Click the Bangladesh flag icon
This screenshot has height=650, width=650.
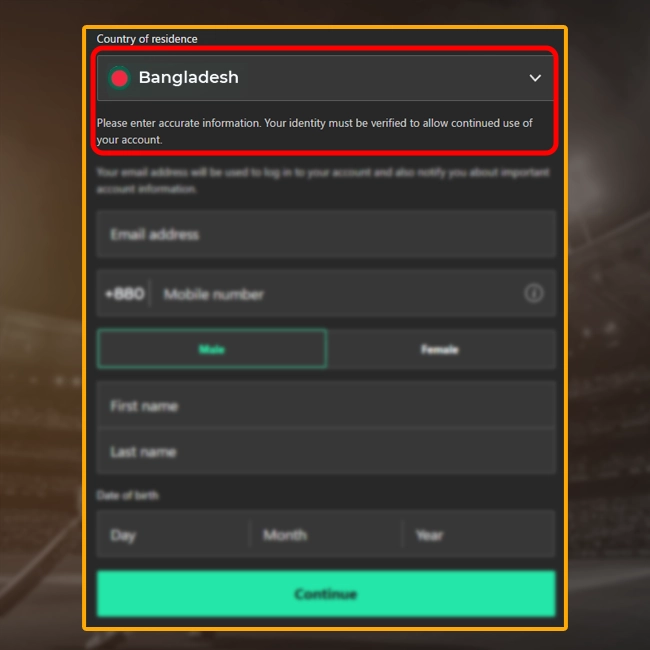click(x=119, y=78)
